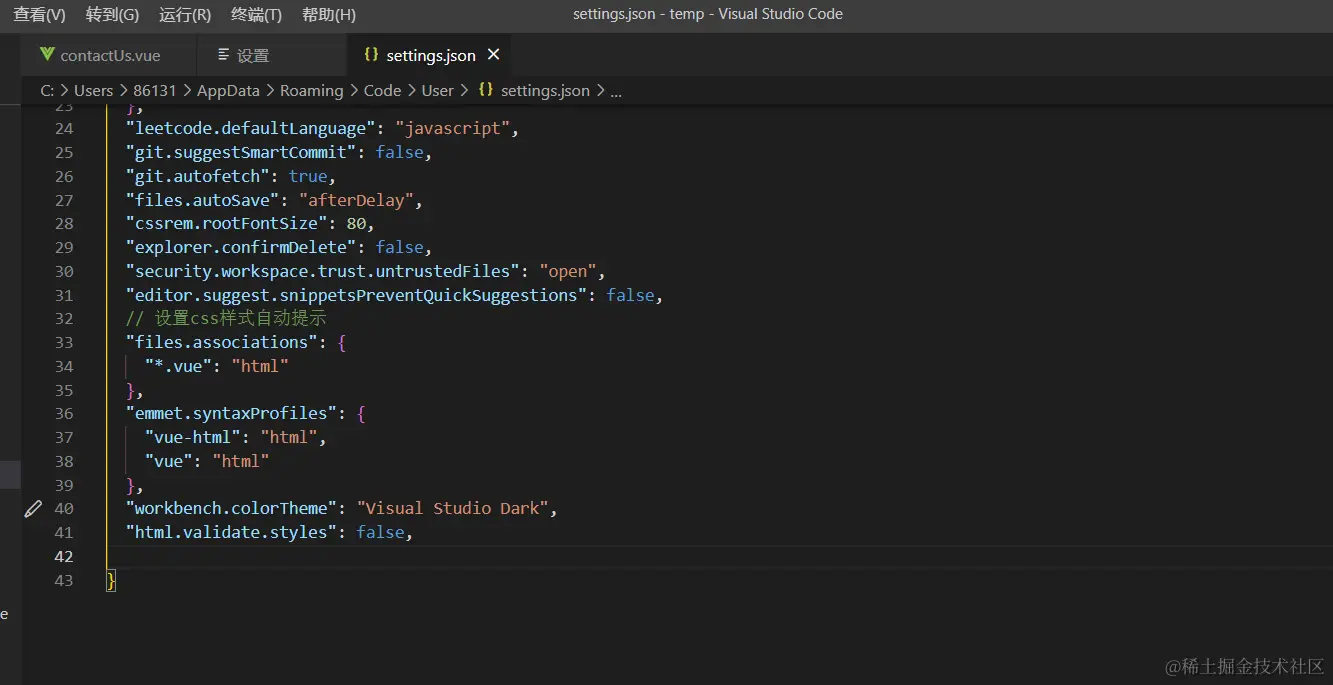
Task: Open the 终端(T) menu
Action: (x=256, y=14)
